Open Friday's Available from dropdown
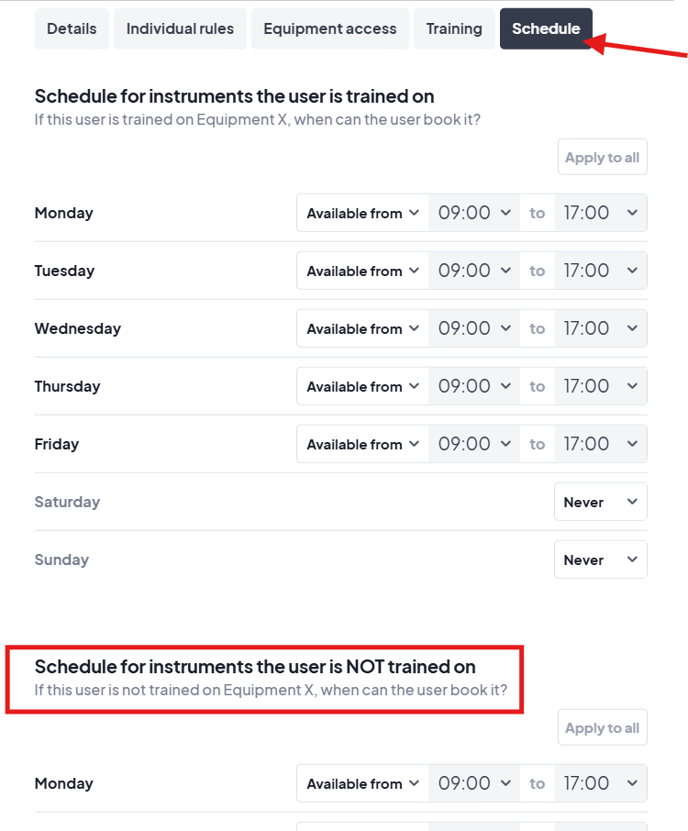The image size is (688, 831). pos(362,445)
